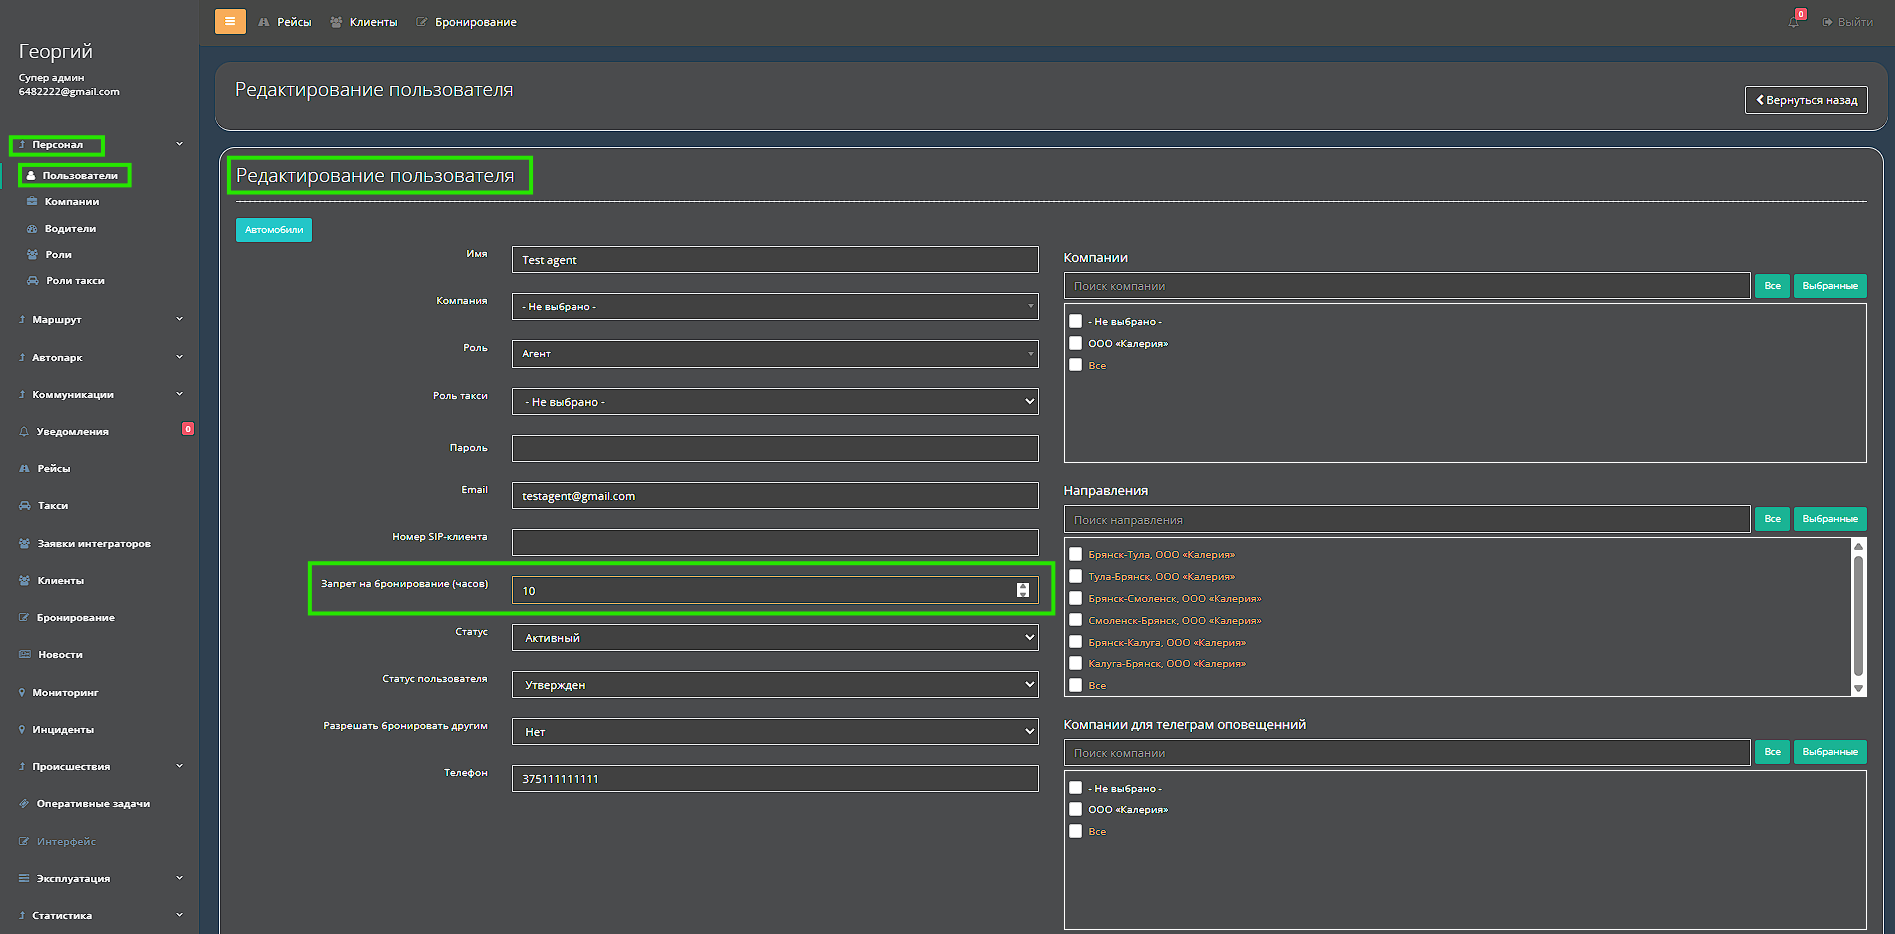Enable Смоленск-Брянск direction checkbox
The image size is (1895, 934).
(1076, 620)
